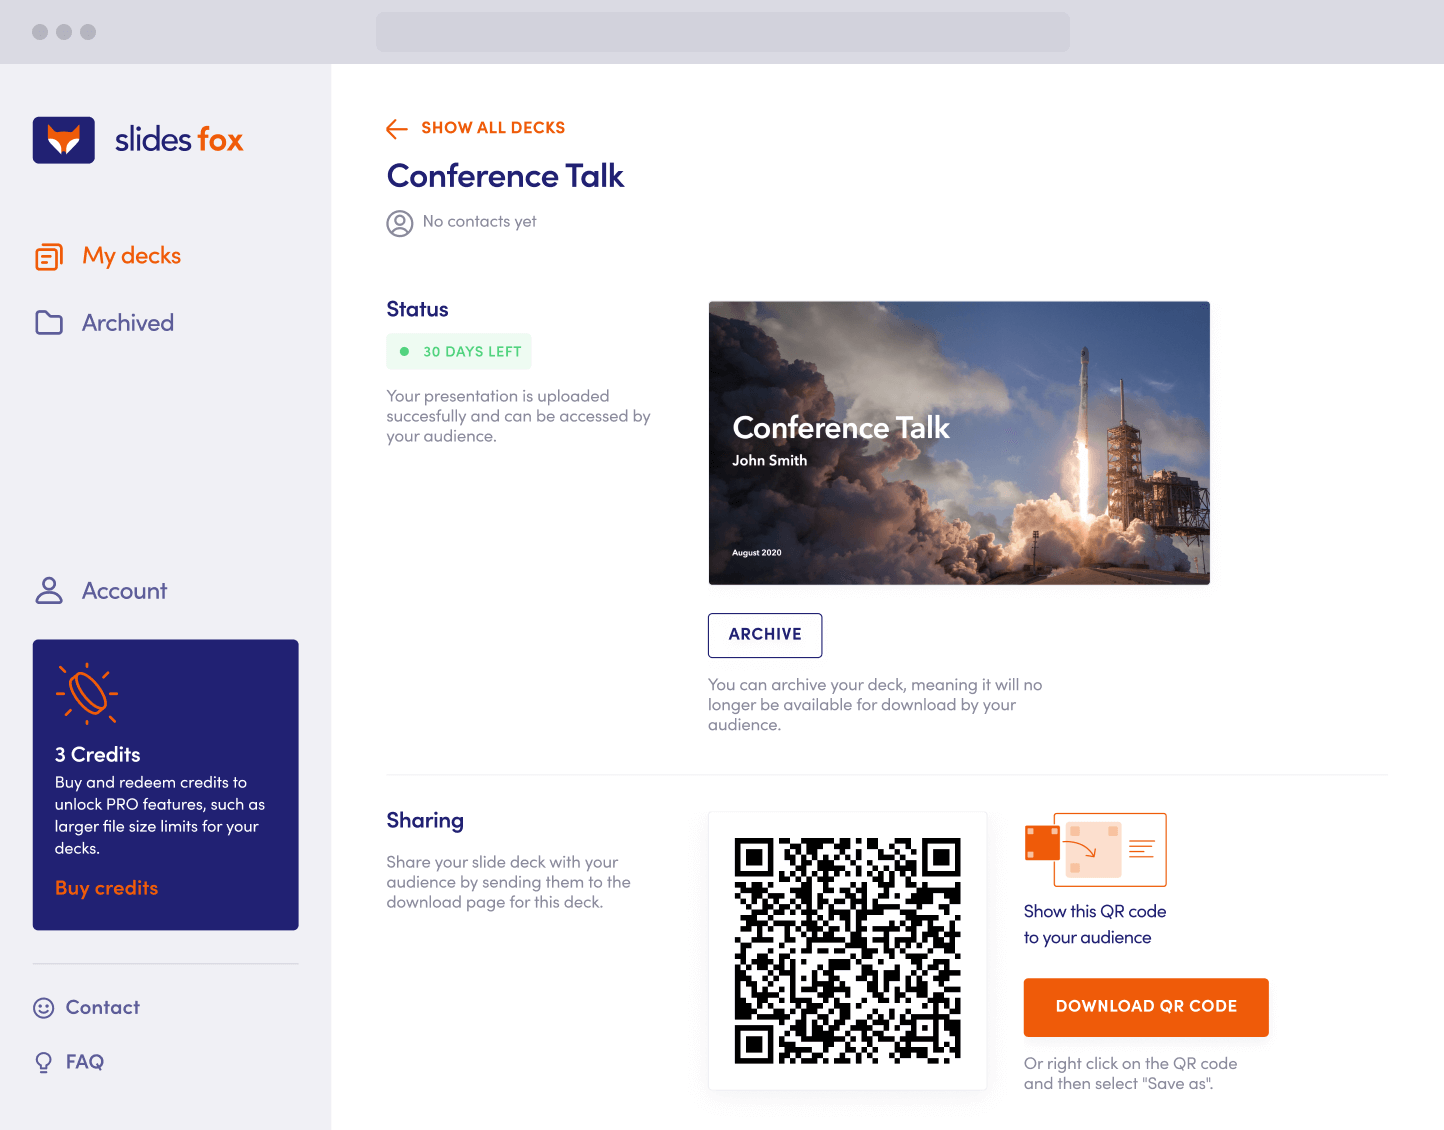1444x1130 pixels.
Task: Open the My decks menu item
Action: click(131, 256)
